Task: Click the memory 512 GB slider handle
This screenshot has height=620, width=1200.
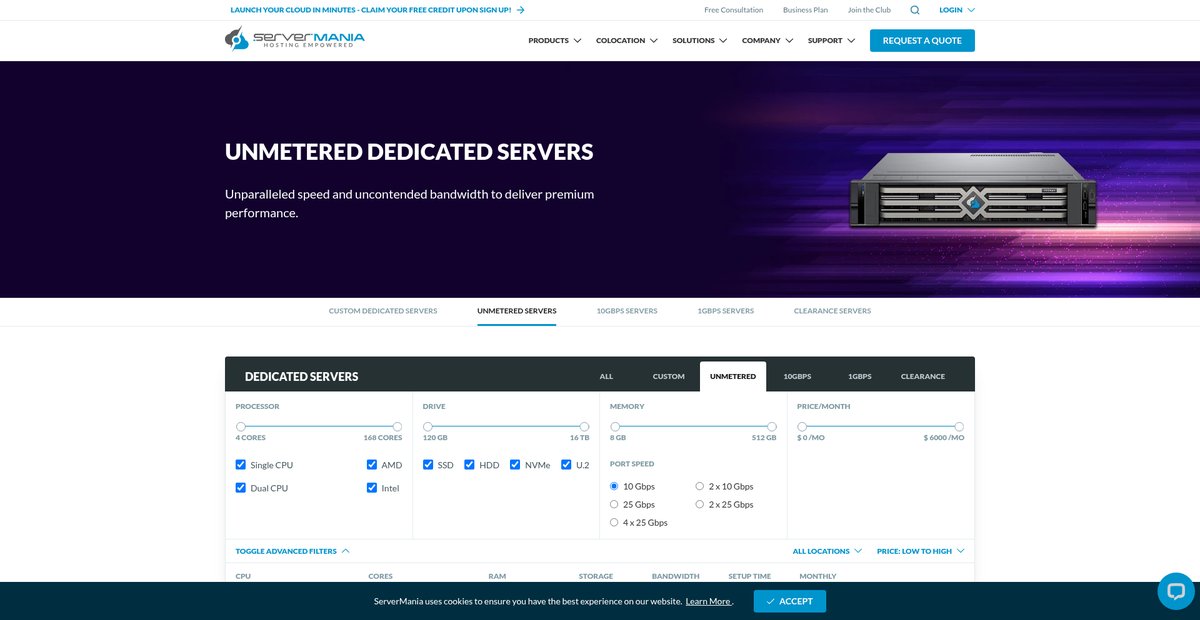Action: pyautogui.click(x=772, y=427)
